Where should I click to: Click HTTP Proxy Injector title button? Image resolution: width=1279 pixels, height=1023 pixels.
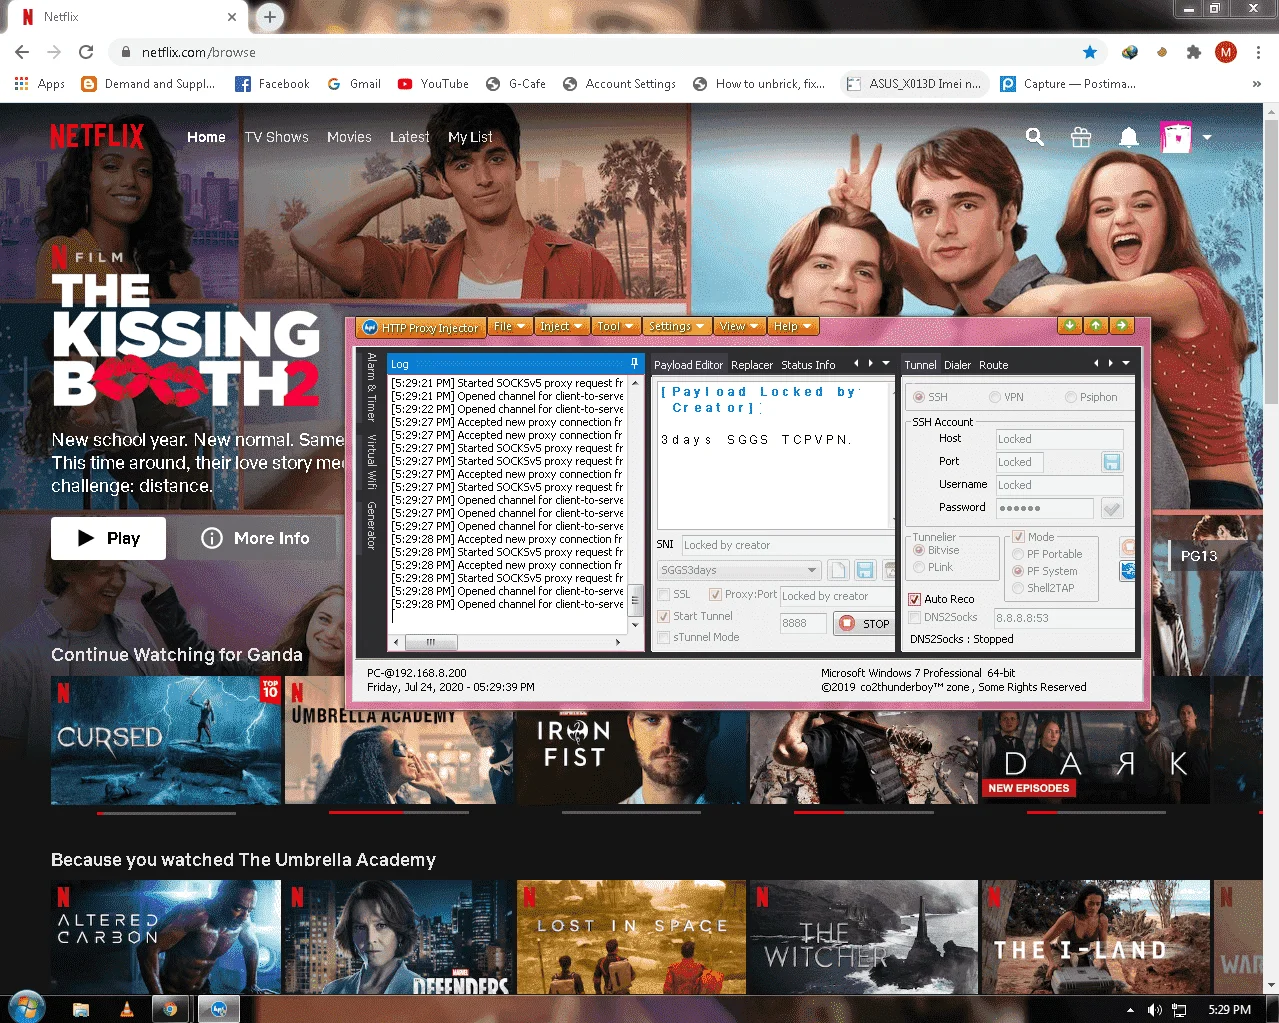pyautogui.click(x=420, y=327)
